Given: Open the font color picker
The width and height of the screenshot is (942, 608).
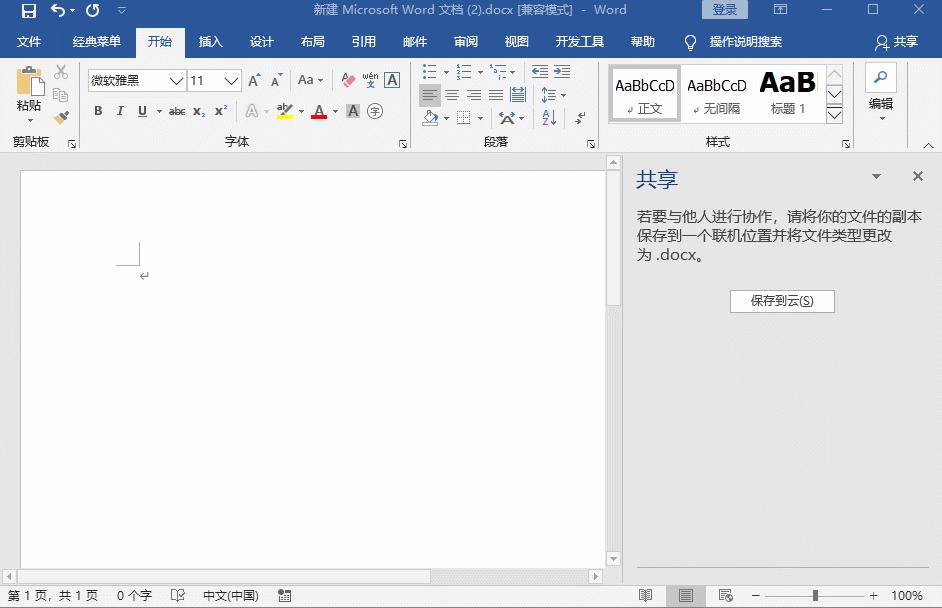Looking at the screenshot, I should 318,111.
